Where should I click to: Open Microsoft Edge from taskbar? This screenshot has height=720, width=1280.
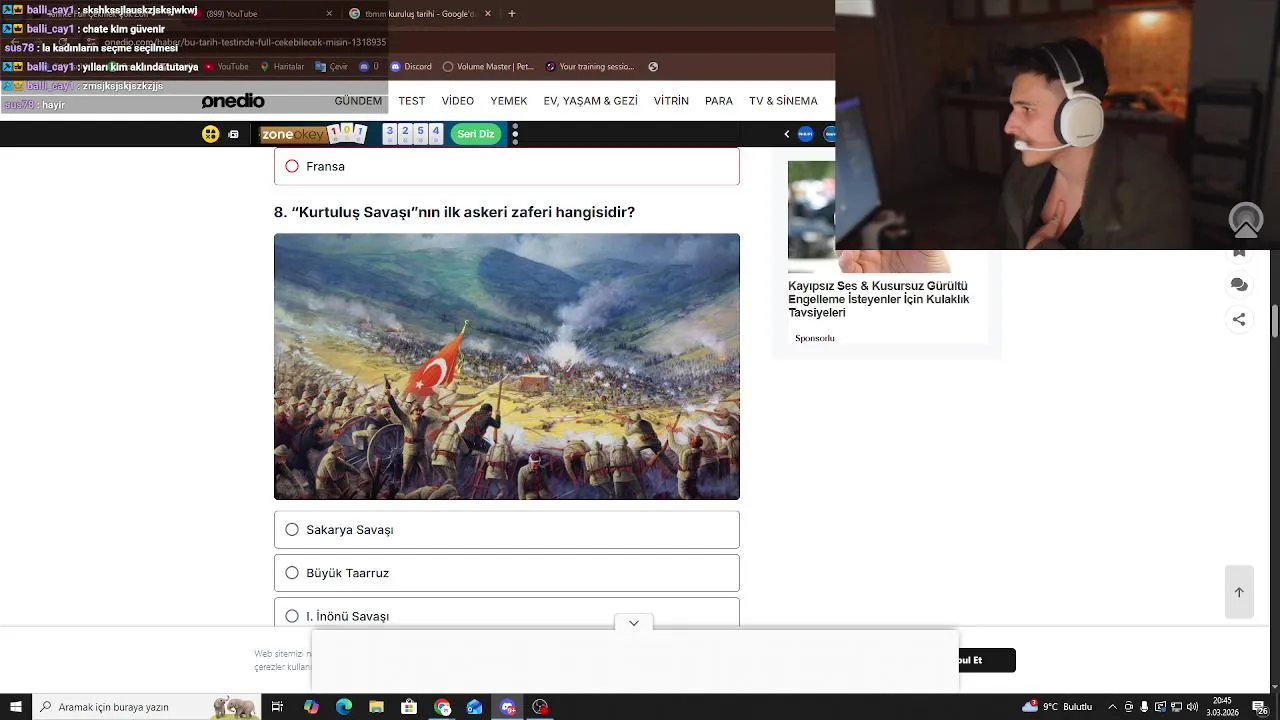pos(344,707)
